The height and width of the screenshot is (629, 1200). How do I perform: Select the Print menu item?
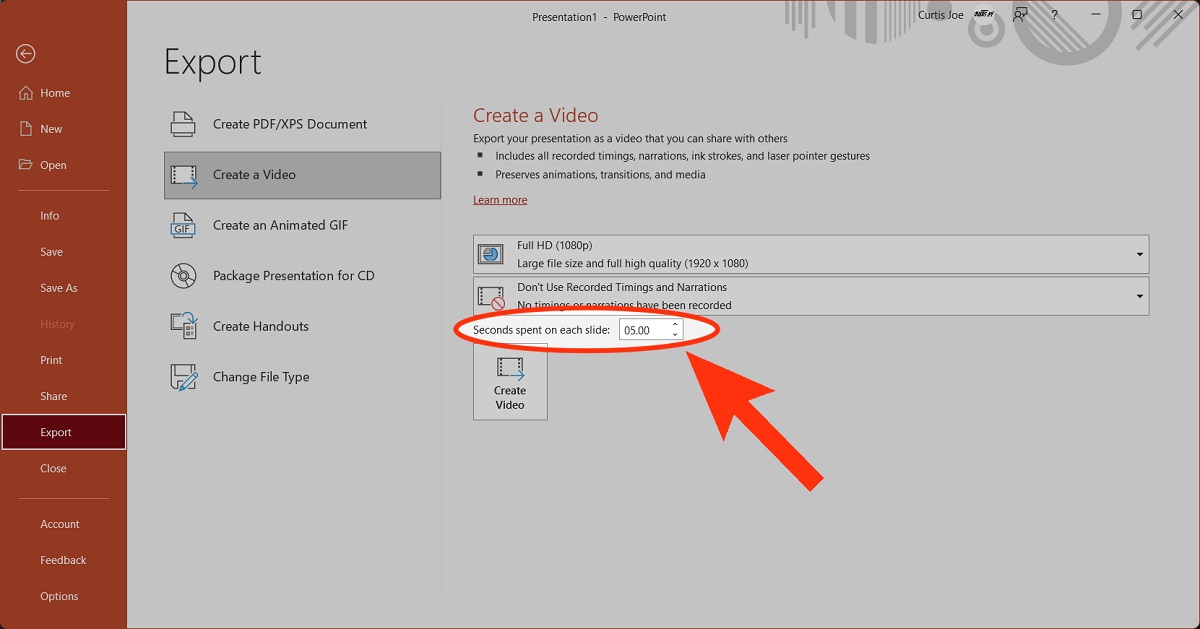click(51, 360)
